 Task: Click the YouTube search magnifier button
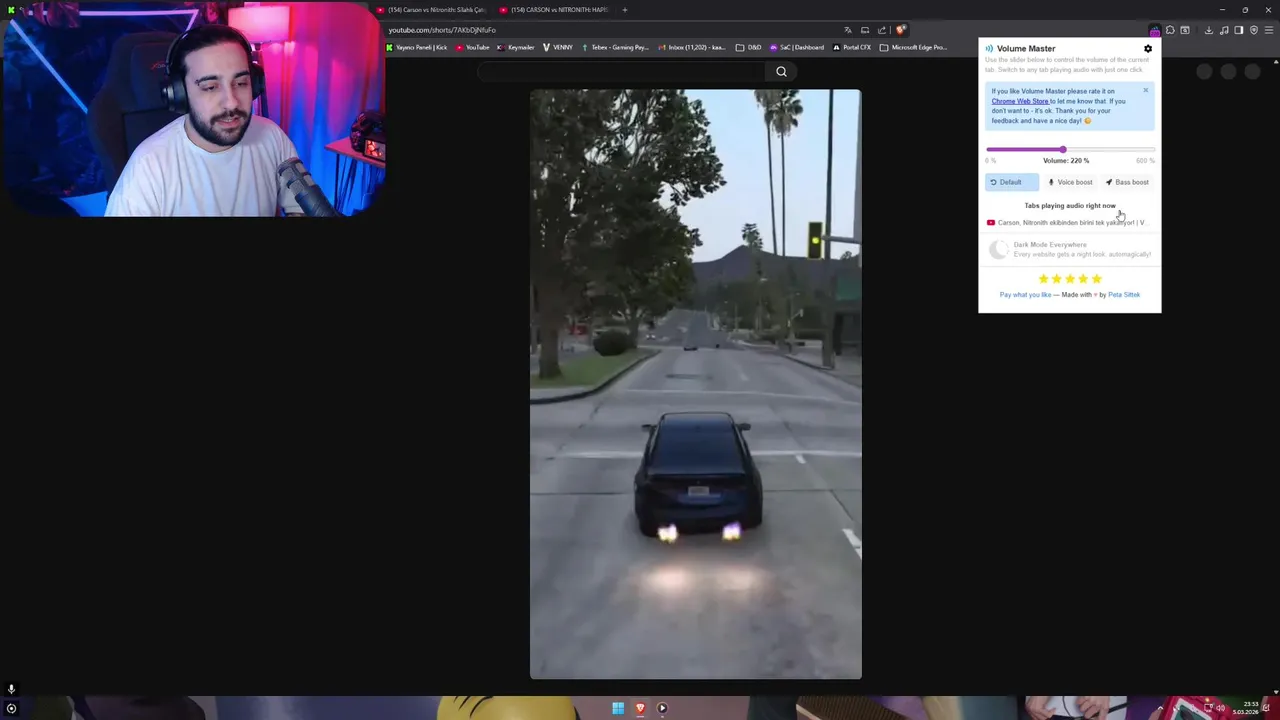click(x=781, y=71)
